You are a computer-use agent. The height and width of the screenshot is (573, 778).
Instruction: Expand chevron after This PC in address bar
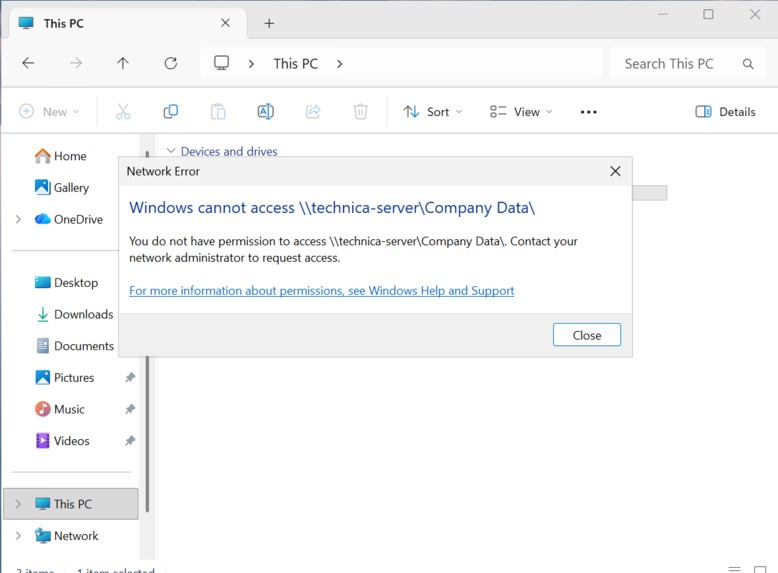339,64
